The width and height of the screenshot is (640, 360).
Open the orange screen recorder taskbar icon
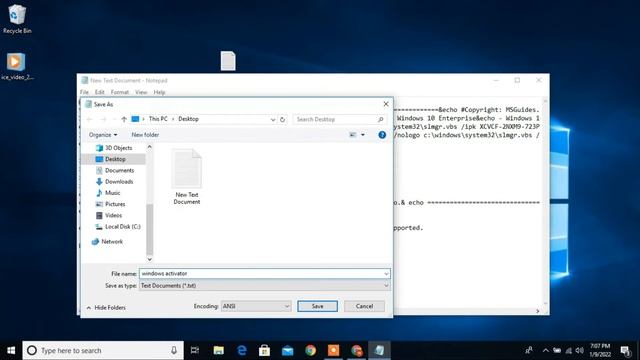coord(333,350)
